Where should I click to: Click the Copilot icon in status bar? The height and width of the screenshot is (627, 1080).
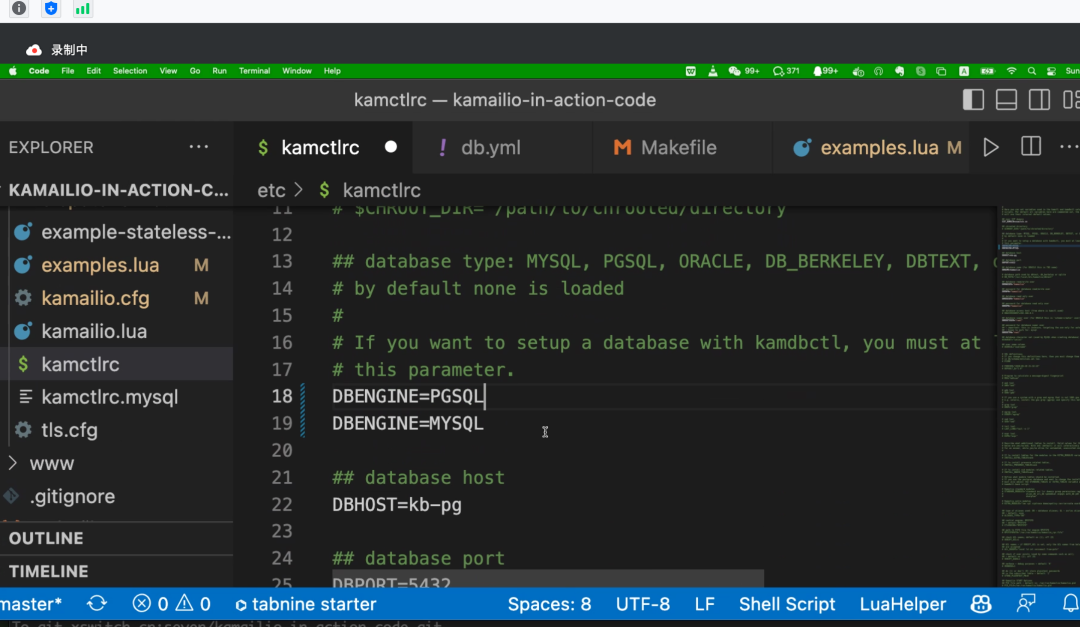tap(980, 604)
